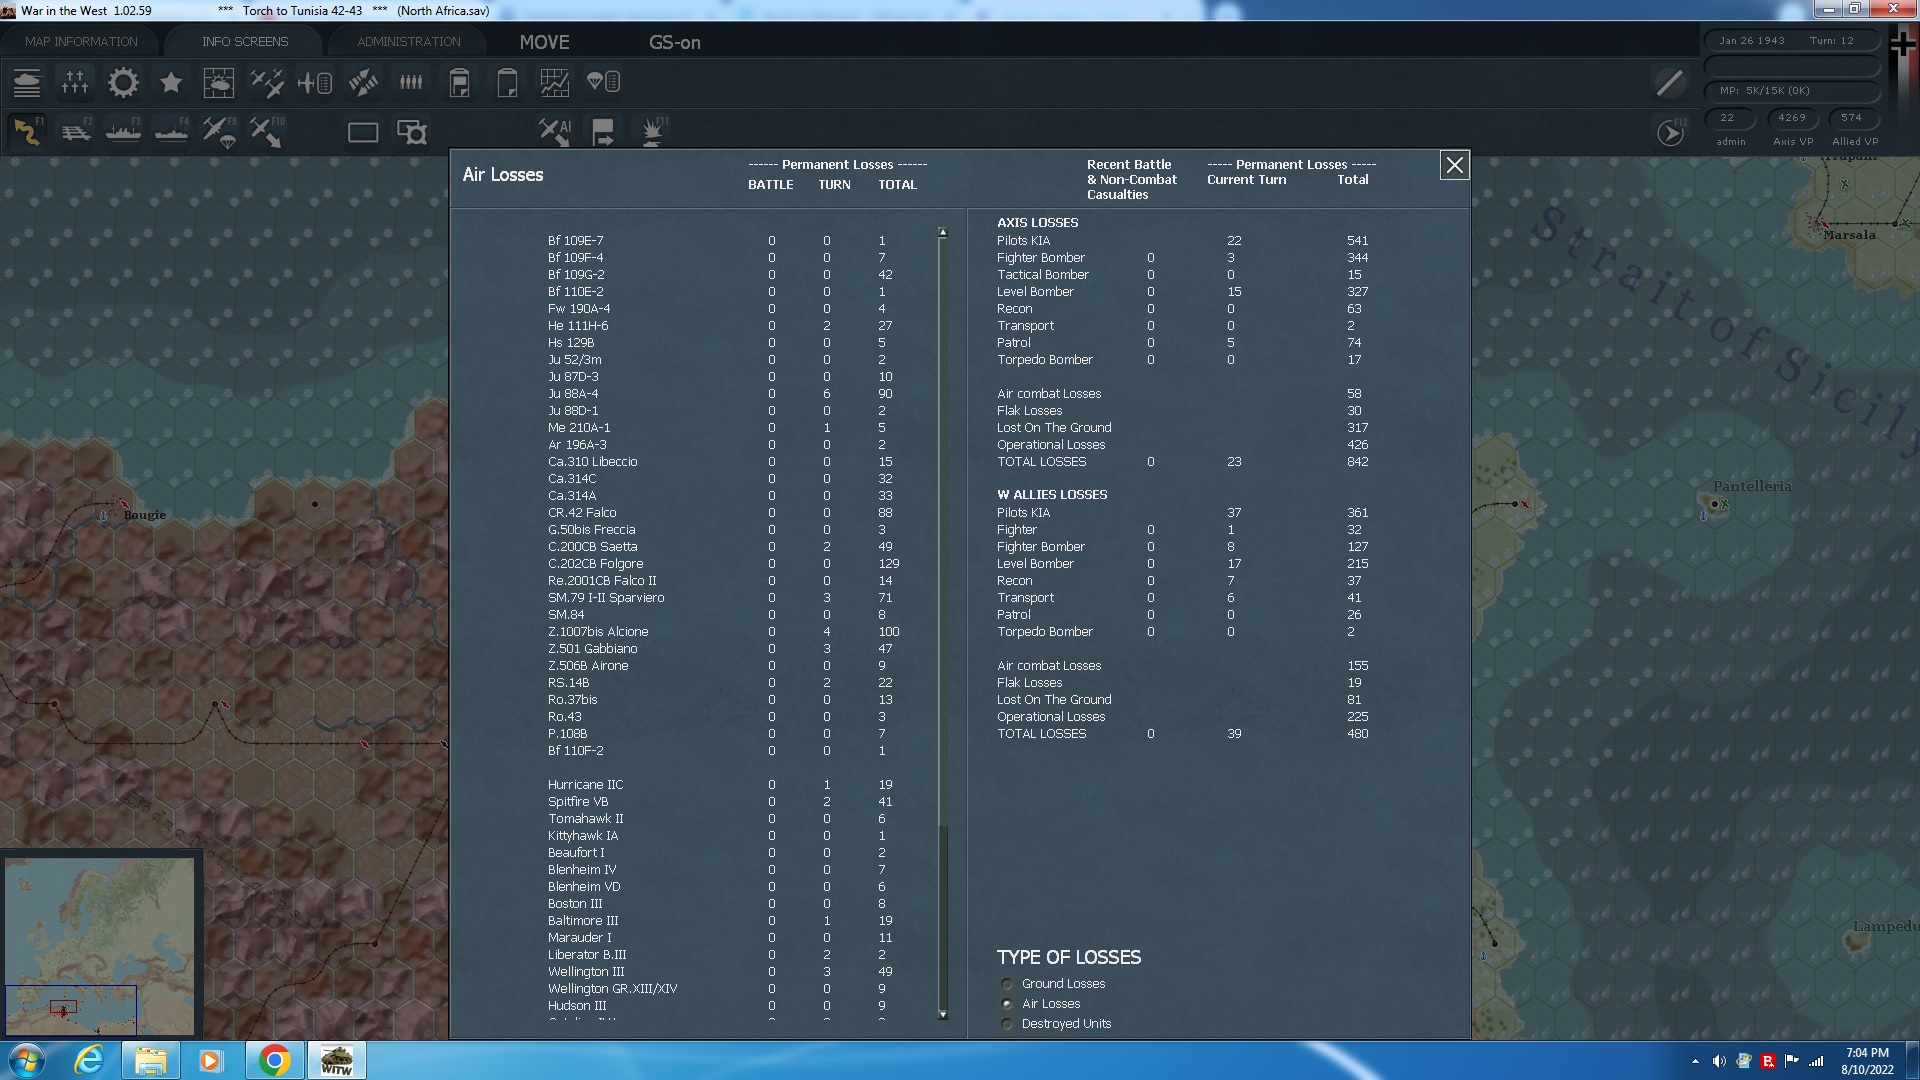Select the F4 amphibious mode icon

[172, 131]
